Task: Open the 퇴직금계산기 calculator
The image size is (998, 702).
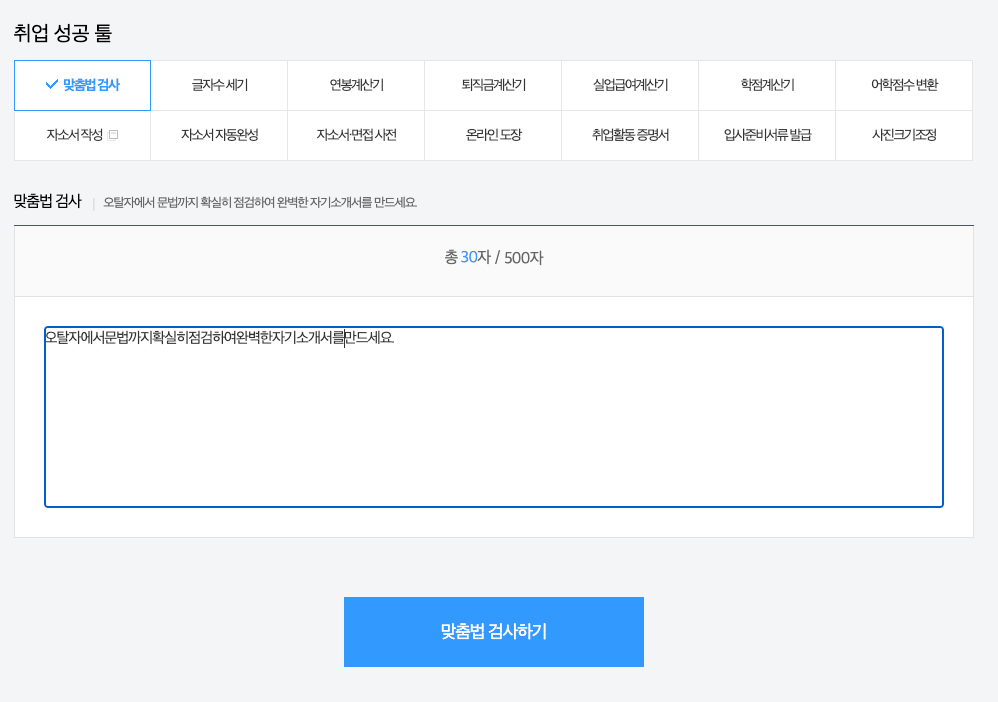Action: 493,86
